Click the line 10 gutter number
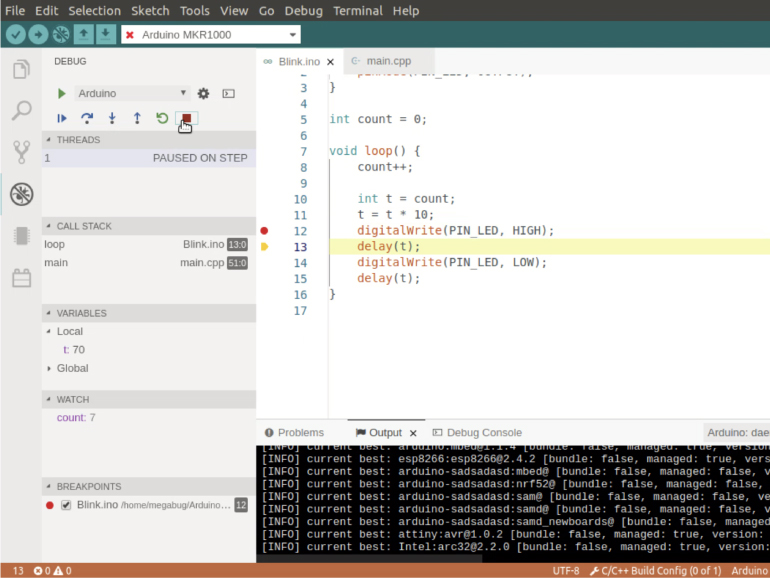Image resolution: width=770 pixels, height=578 pixels. [x=300, y=199]
